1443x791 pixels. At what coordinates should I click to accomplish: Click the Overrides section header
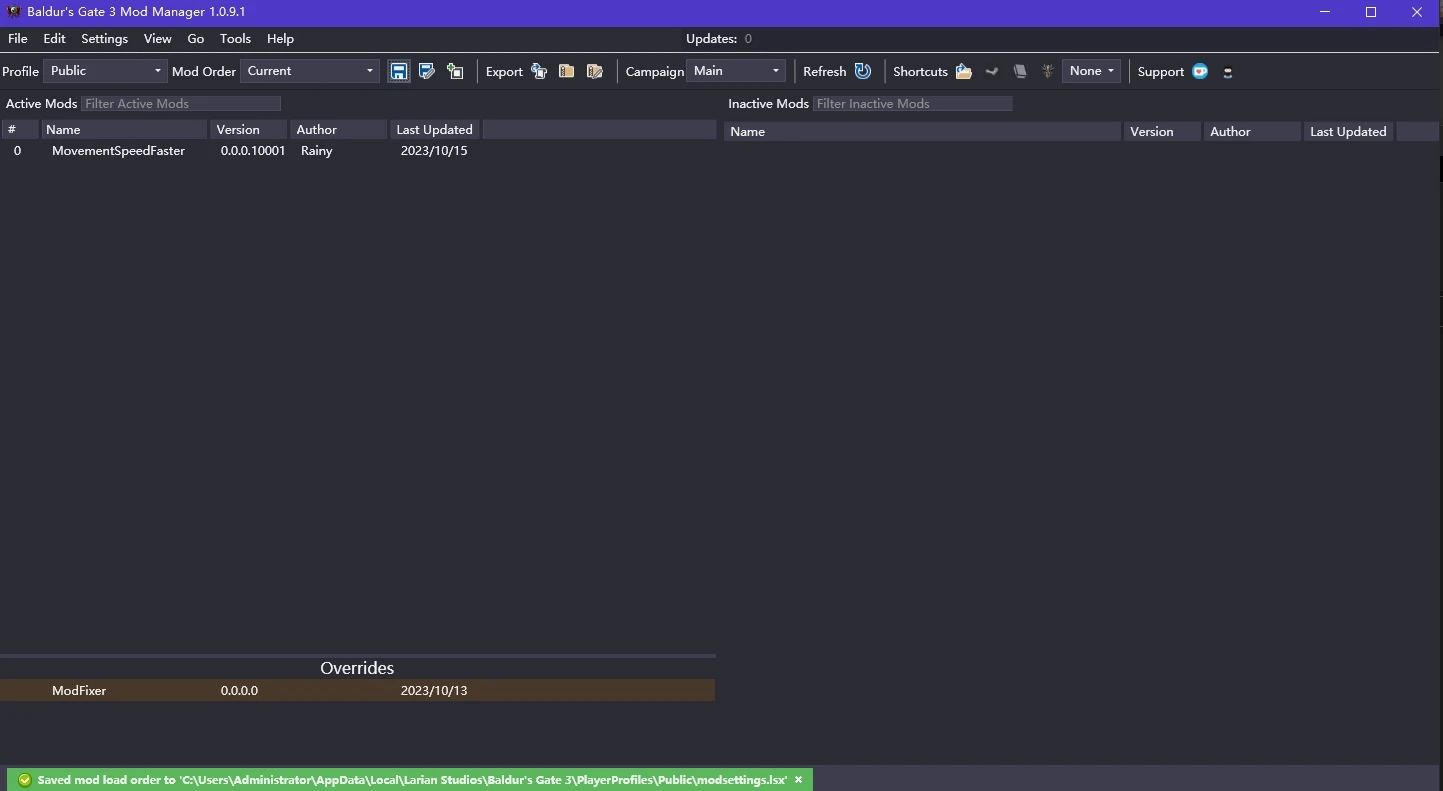(357, 668)
